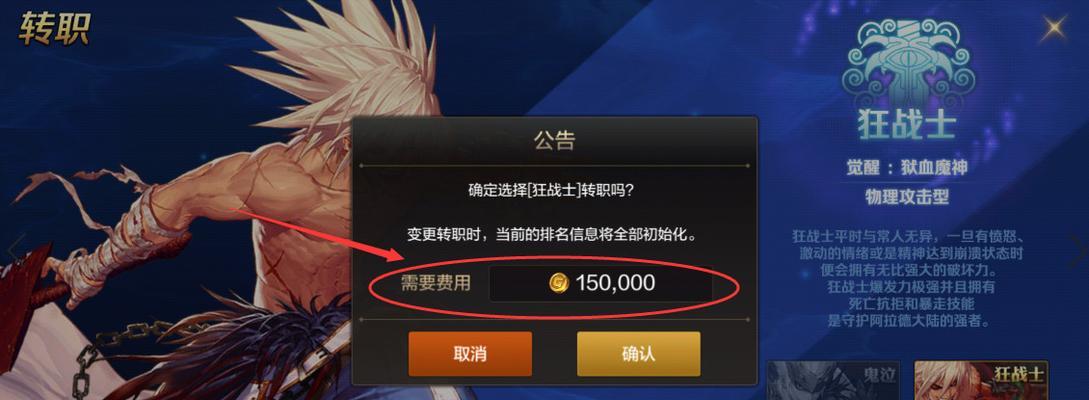Select the teal 狂战士 class emblem
This screenshot has width=1089, height=400.
tap(906, 63)
